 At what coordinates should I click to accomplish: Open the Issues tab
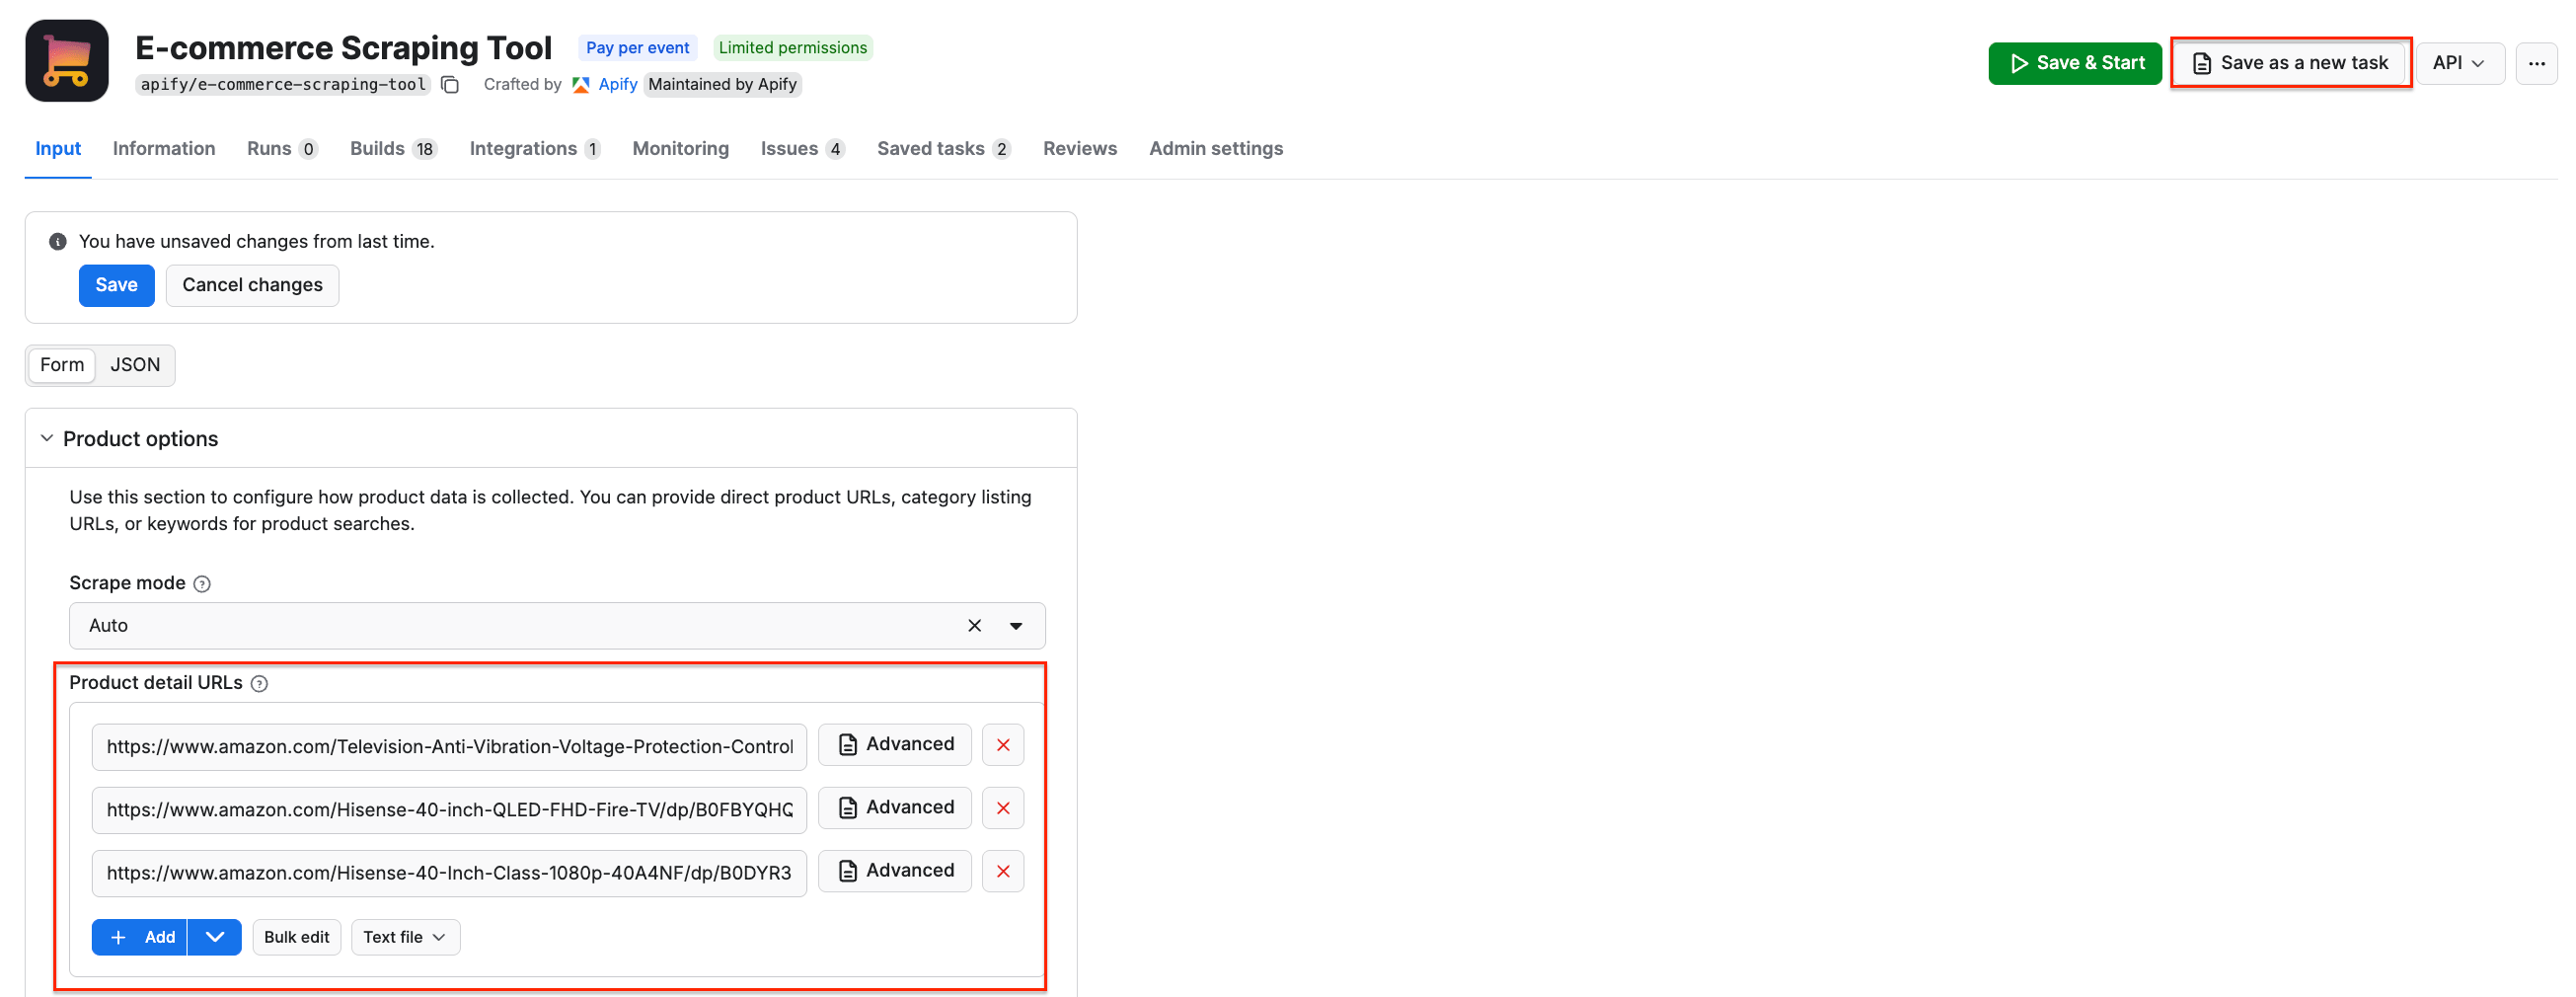point(803,149)
